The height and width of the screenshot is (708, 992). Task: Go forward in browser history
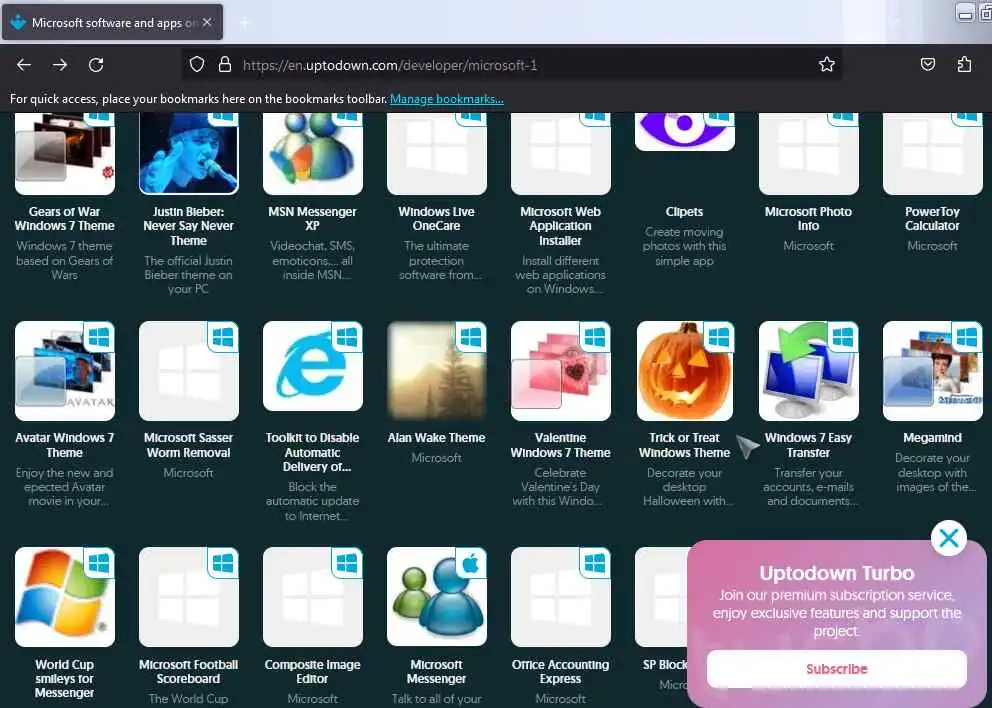(x=60, y=65)
